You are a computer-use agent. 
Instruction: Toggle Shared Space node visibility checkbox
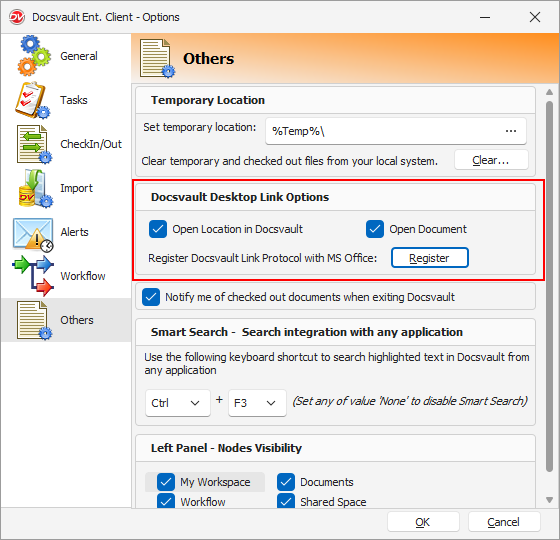coord(286,501)
